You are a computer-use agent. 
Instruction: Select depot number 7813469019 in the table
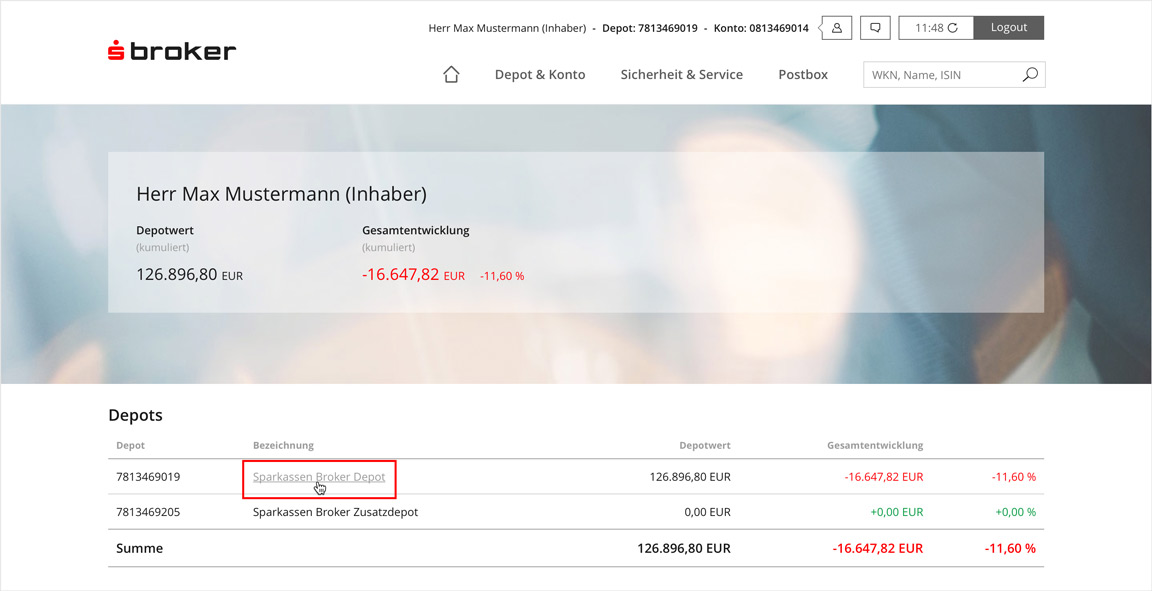[148, 477]
